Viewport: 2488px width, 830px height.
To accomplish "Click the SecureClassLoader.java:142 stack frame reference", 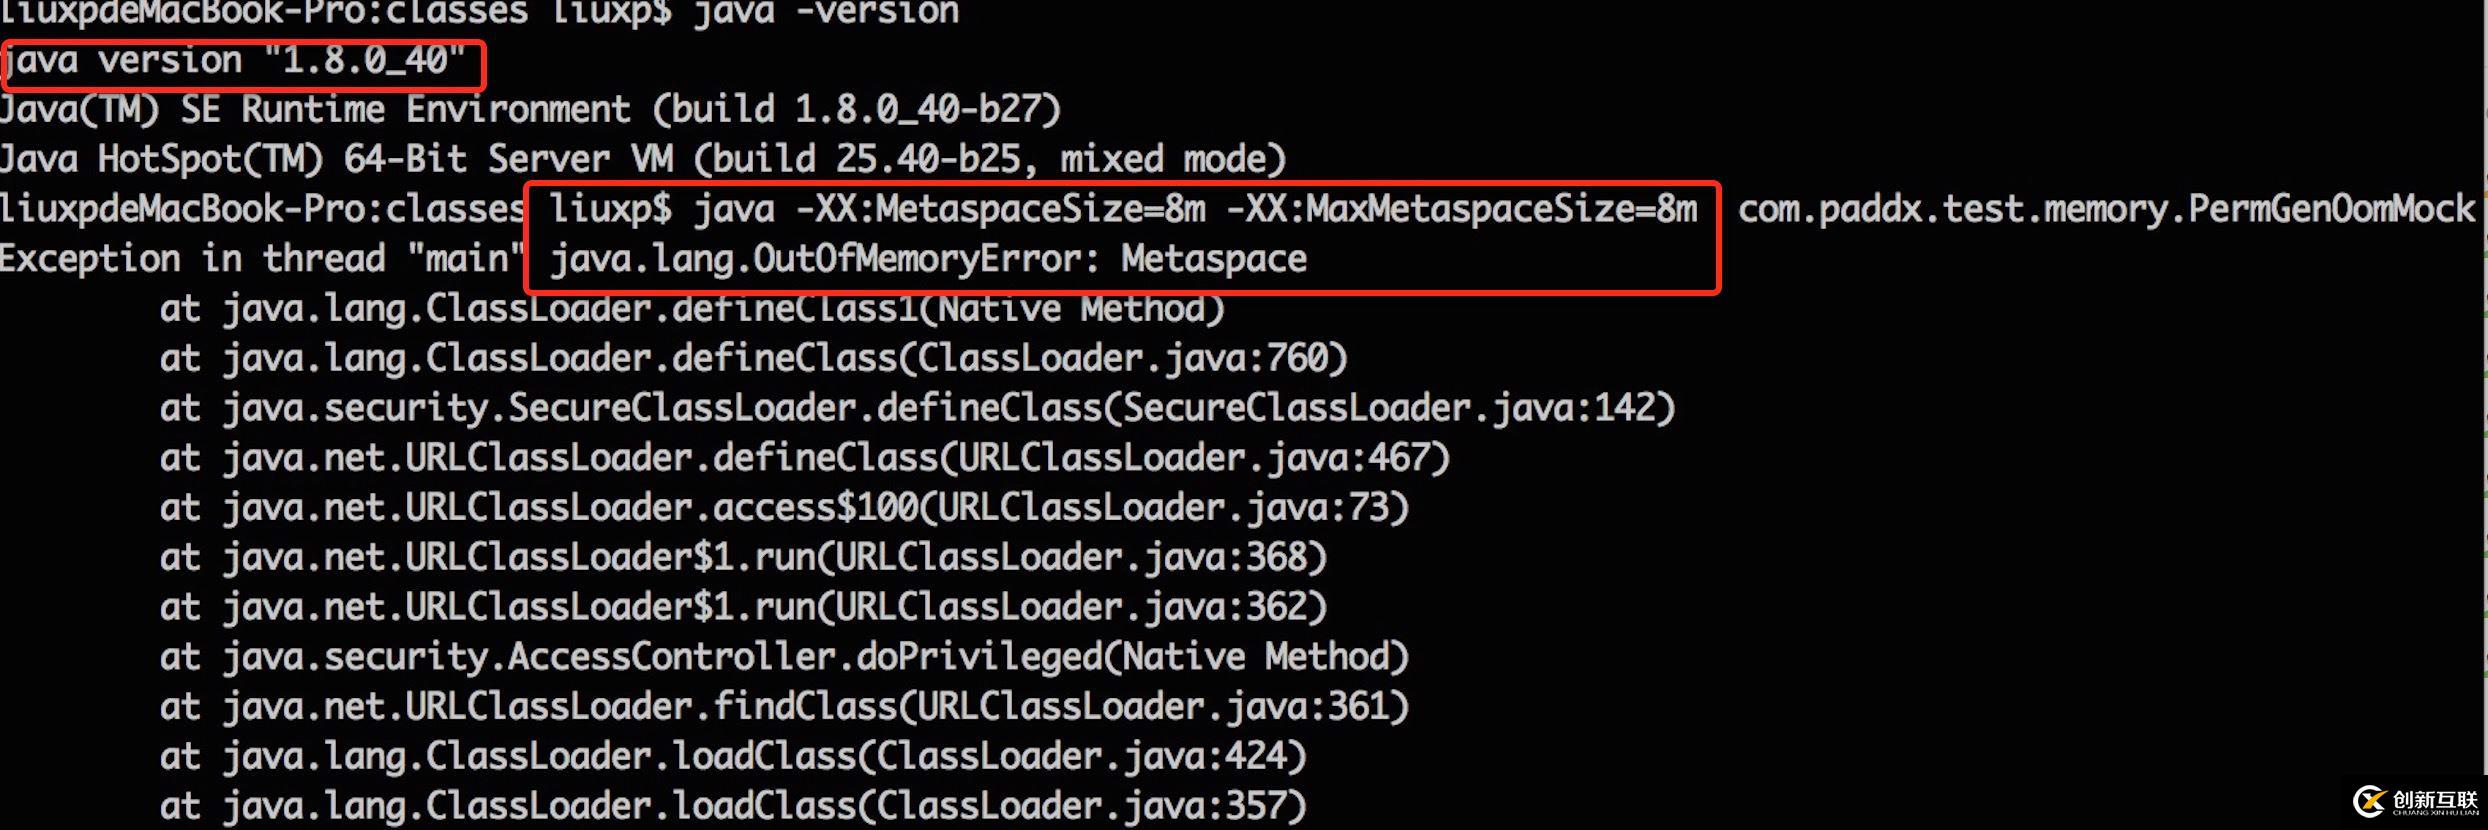I will 1397,408.
